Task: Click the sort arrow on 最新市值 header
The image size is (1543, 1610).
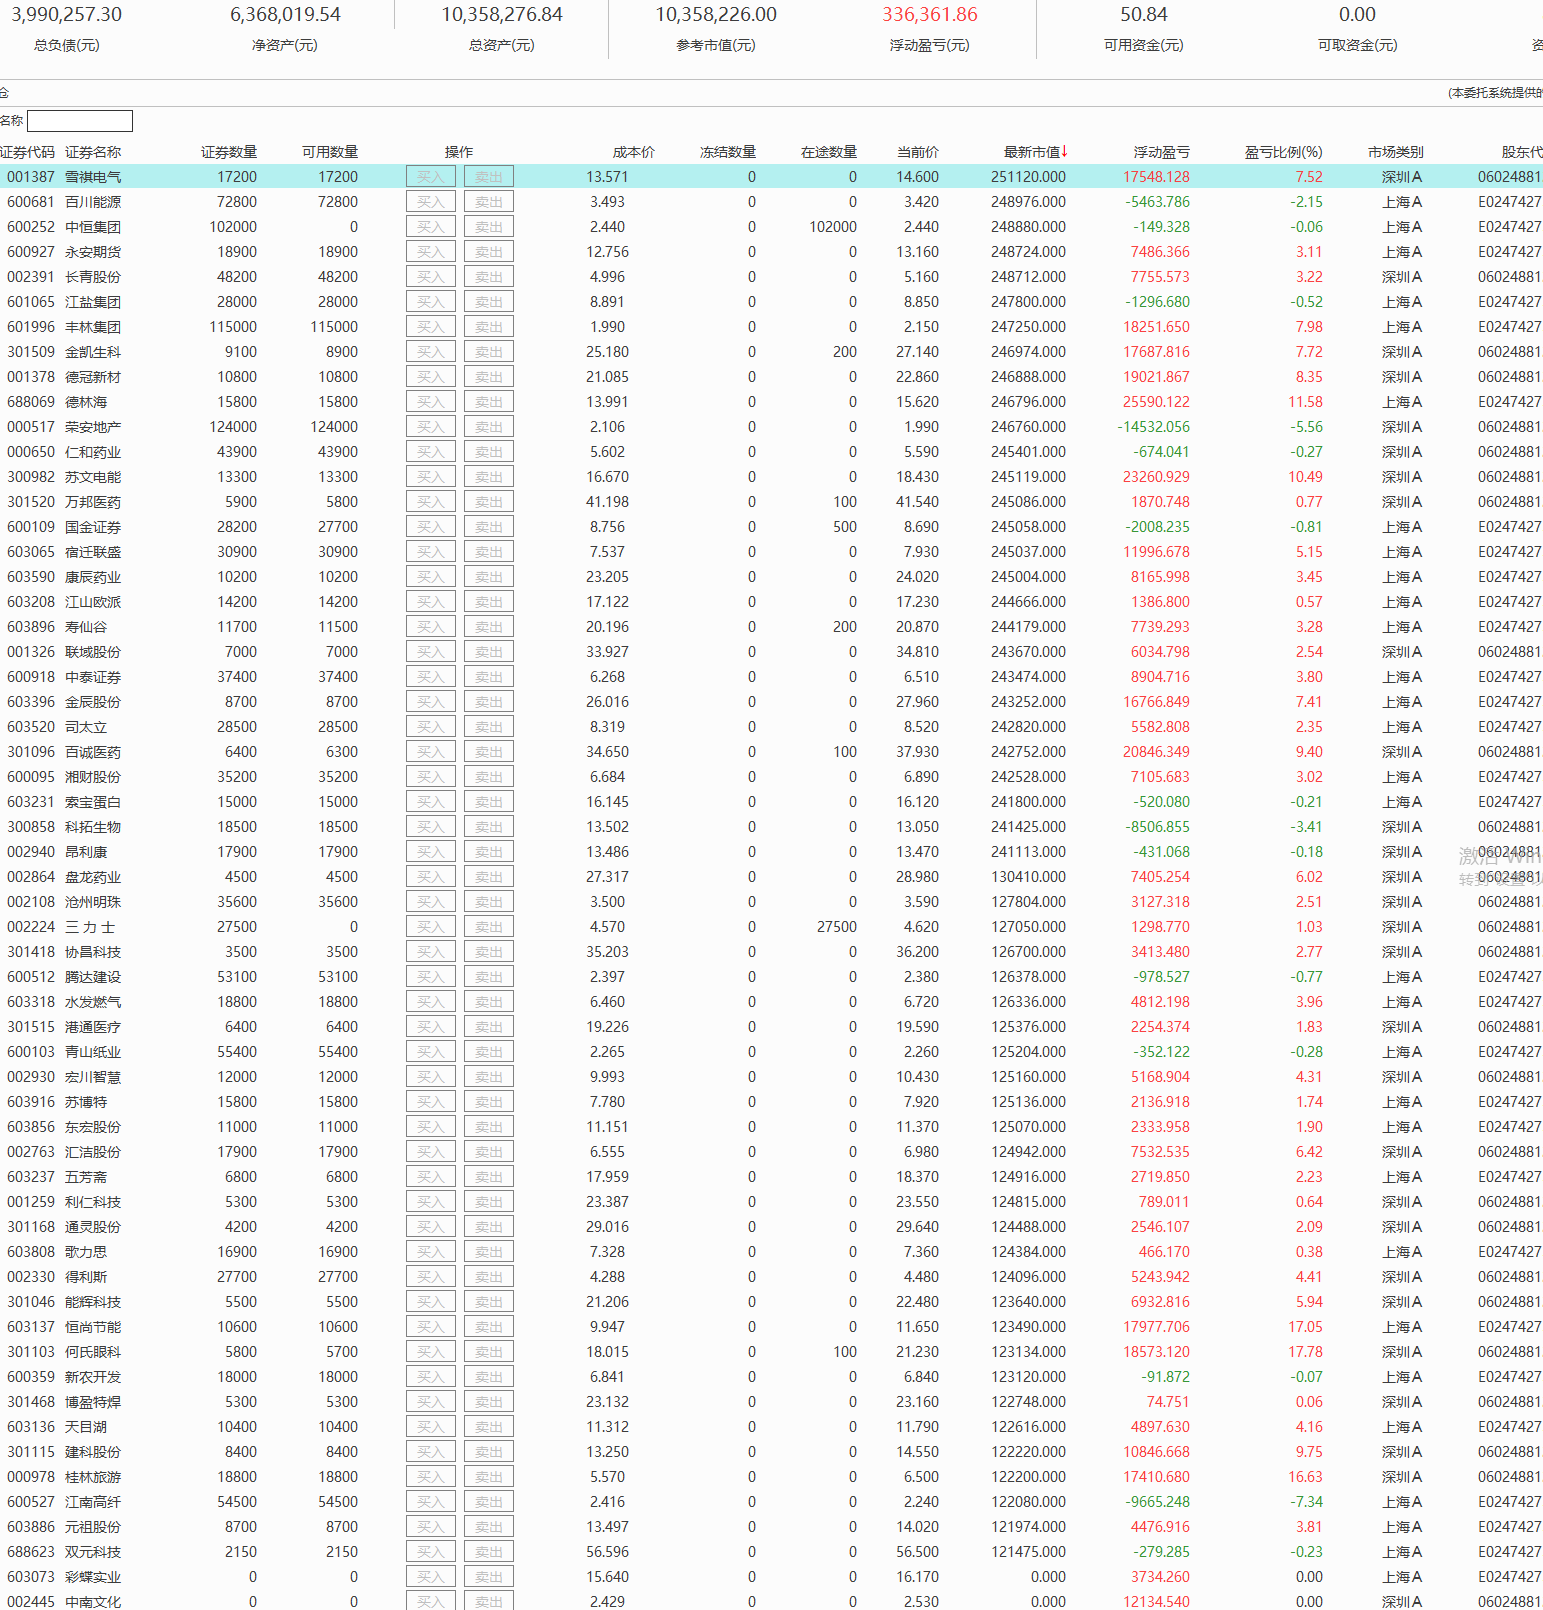Action: pos(1065,152)
